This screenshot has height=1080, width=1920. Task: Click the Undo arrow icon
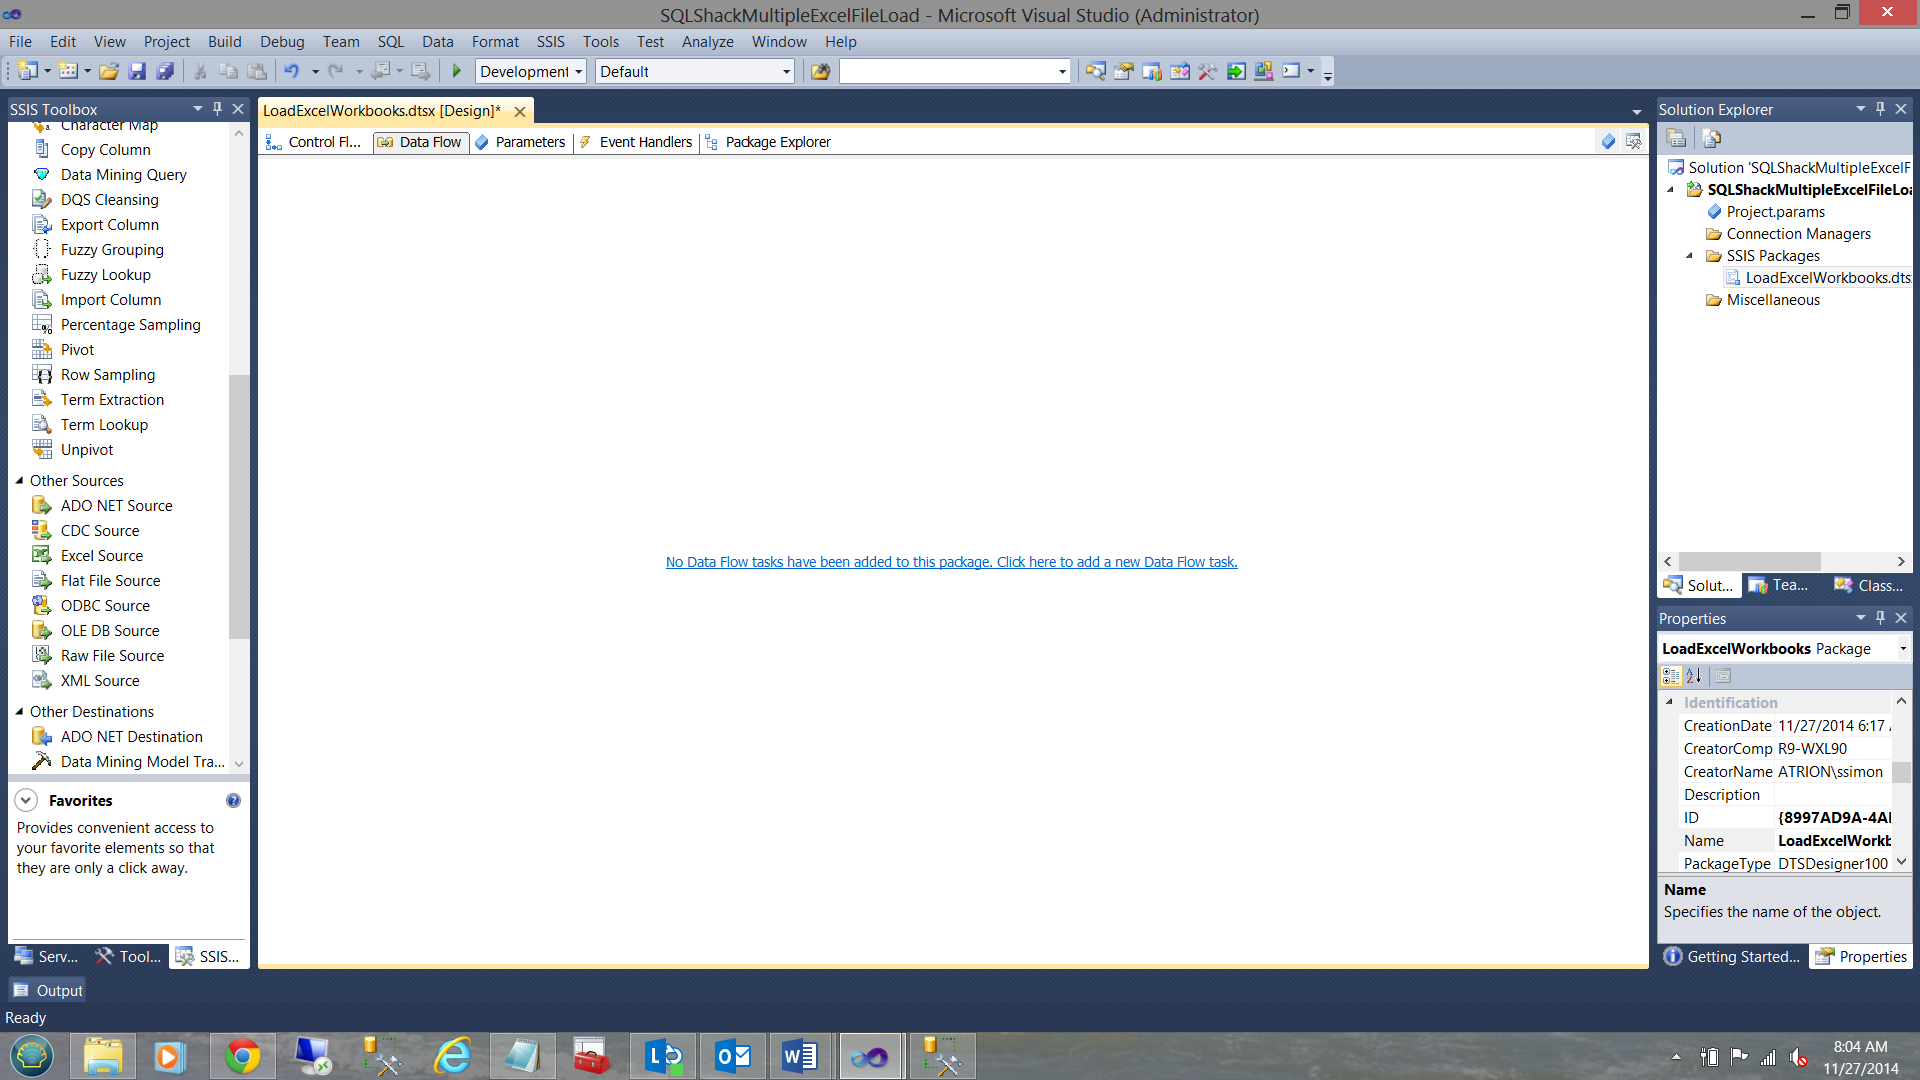291,71
